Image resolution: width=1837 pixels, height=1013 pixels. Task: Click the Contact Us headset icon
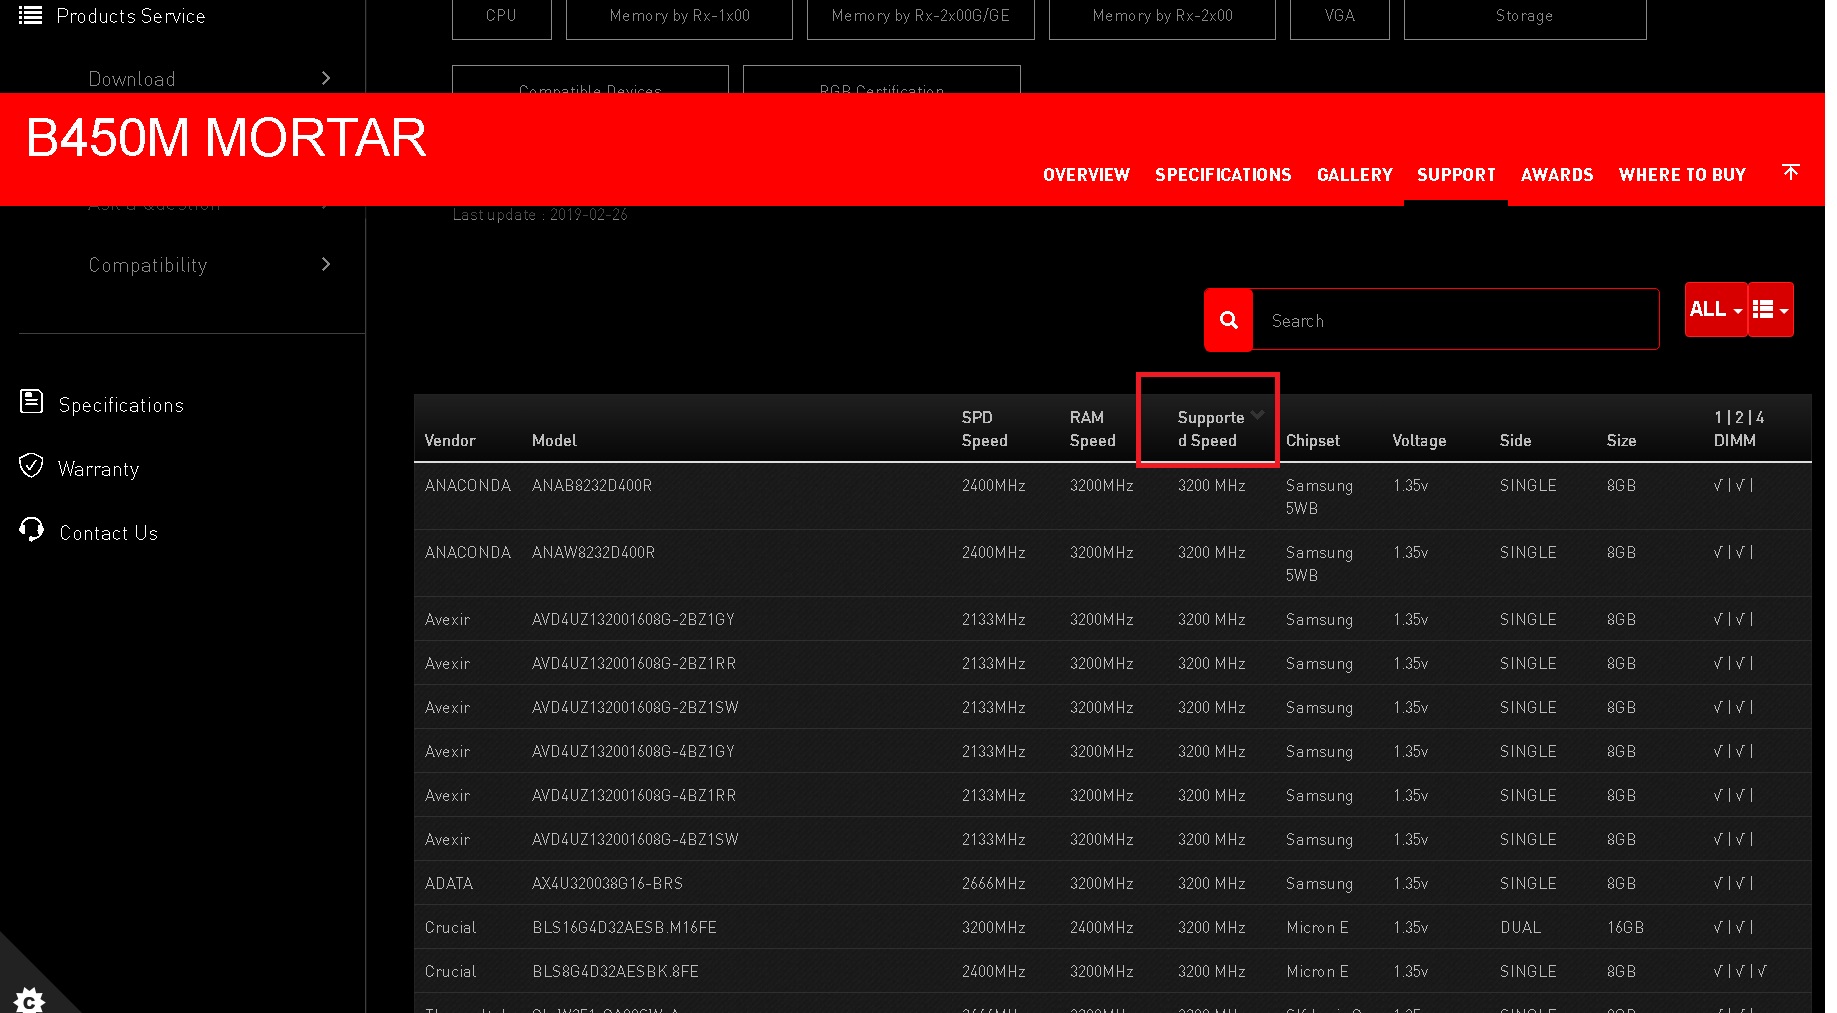[32, 530]
